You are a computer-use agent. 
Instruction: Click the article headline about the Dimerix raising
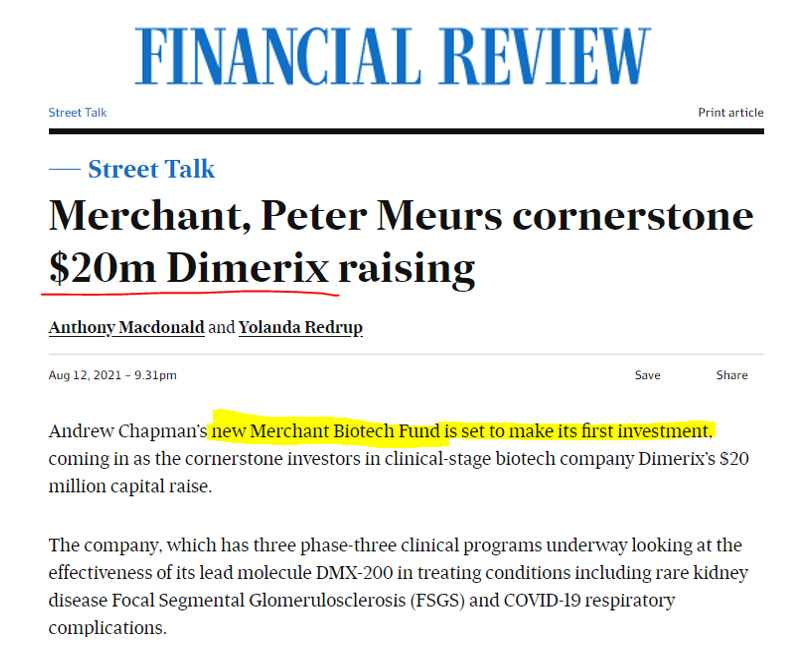point(401,242)
